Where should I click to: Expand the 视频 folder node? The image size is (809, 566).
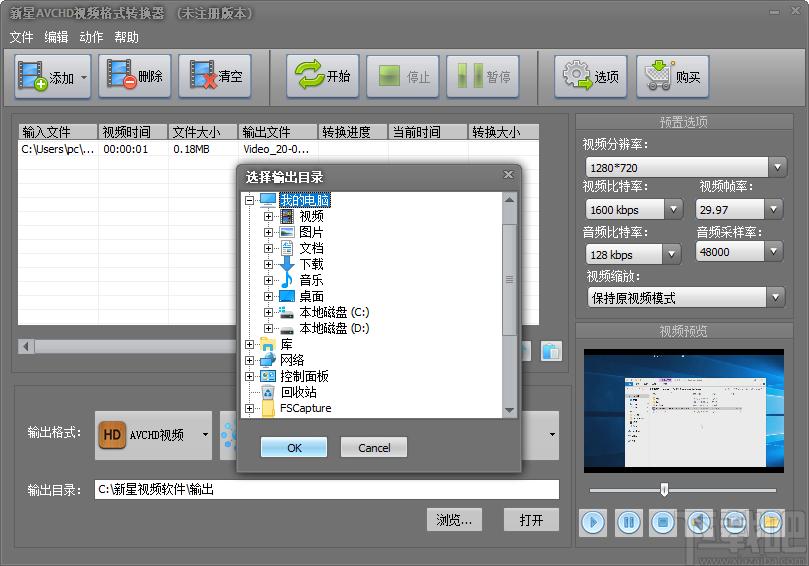[x=268, y=216]
